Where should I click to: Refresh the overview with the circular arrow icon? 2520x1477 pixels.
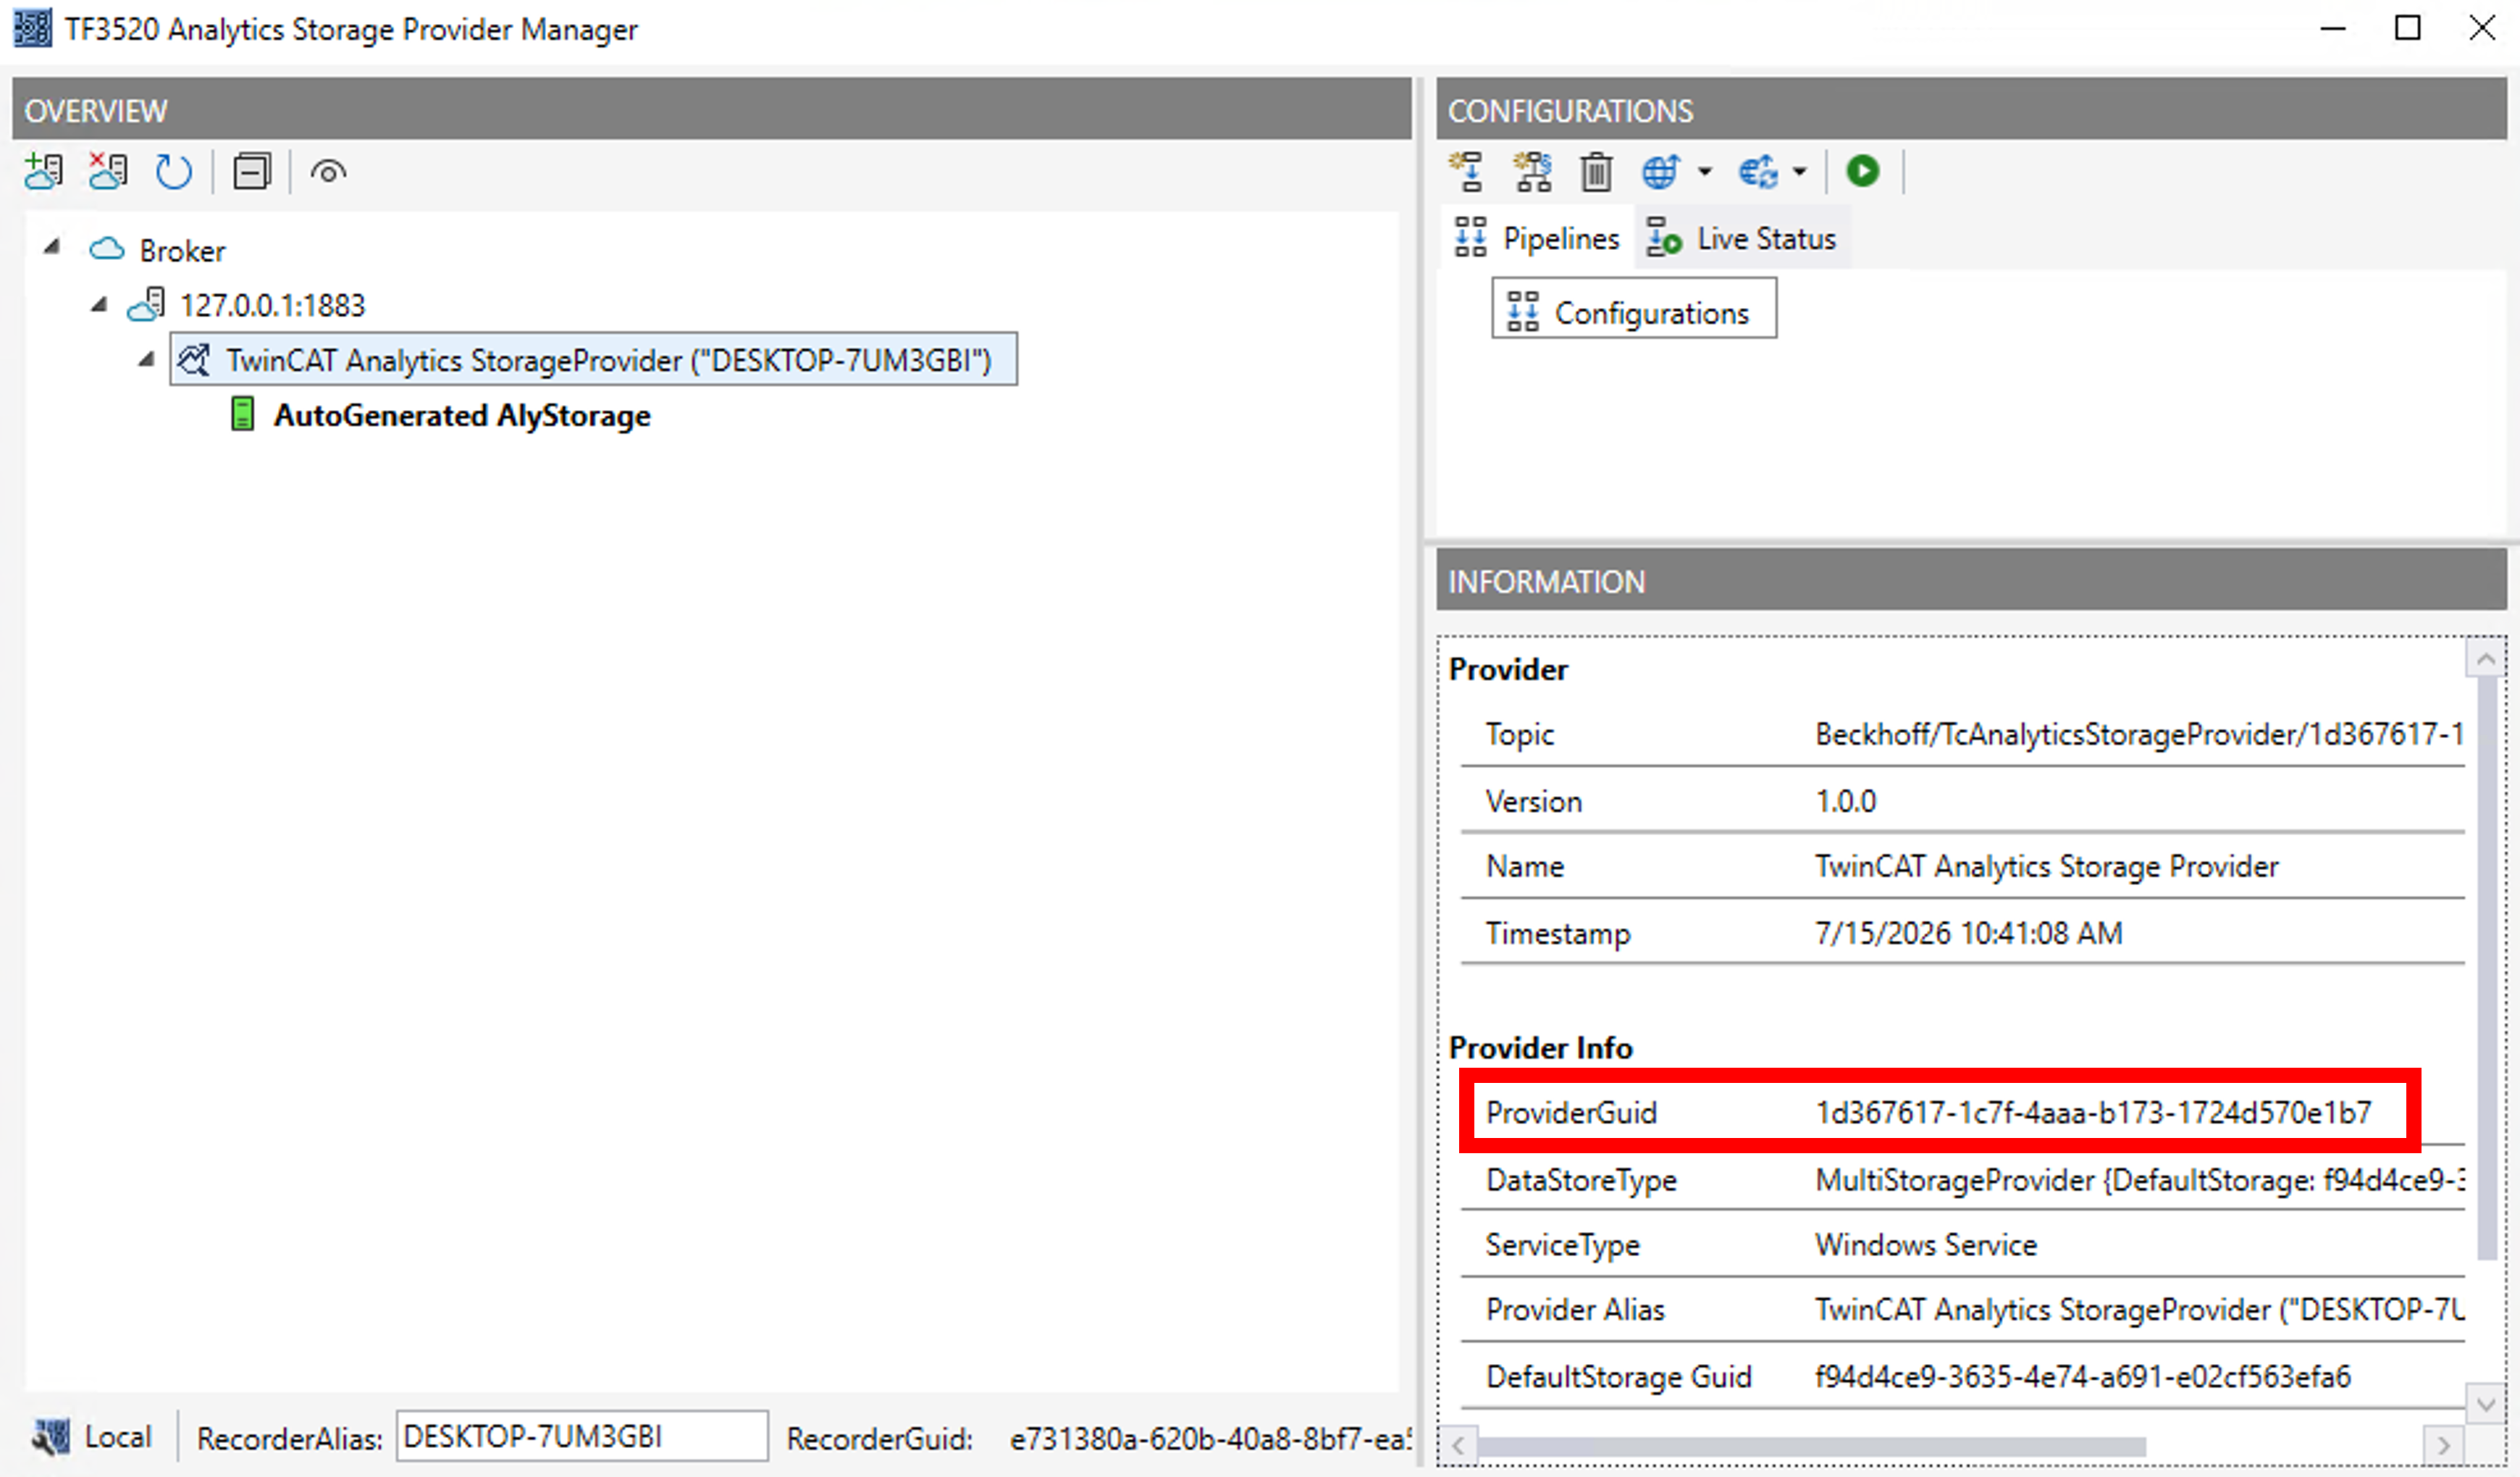[173, 172]
